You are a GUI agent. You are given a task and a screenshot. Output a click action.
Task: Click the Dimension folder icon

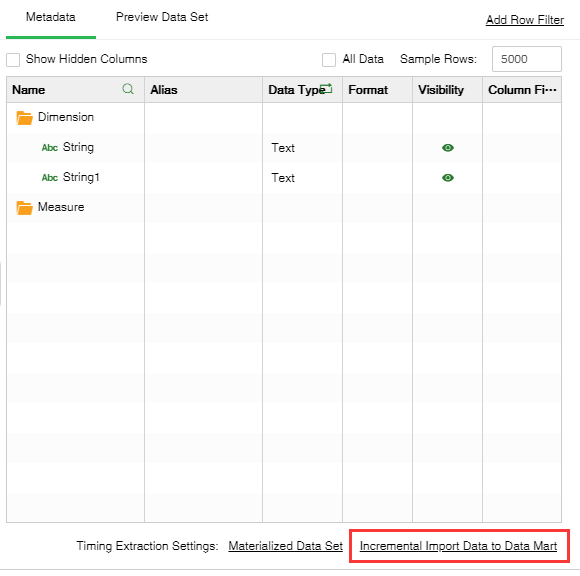24,118
